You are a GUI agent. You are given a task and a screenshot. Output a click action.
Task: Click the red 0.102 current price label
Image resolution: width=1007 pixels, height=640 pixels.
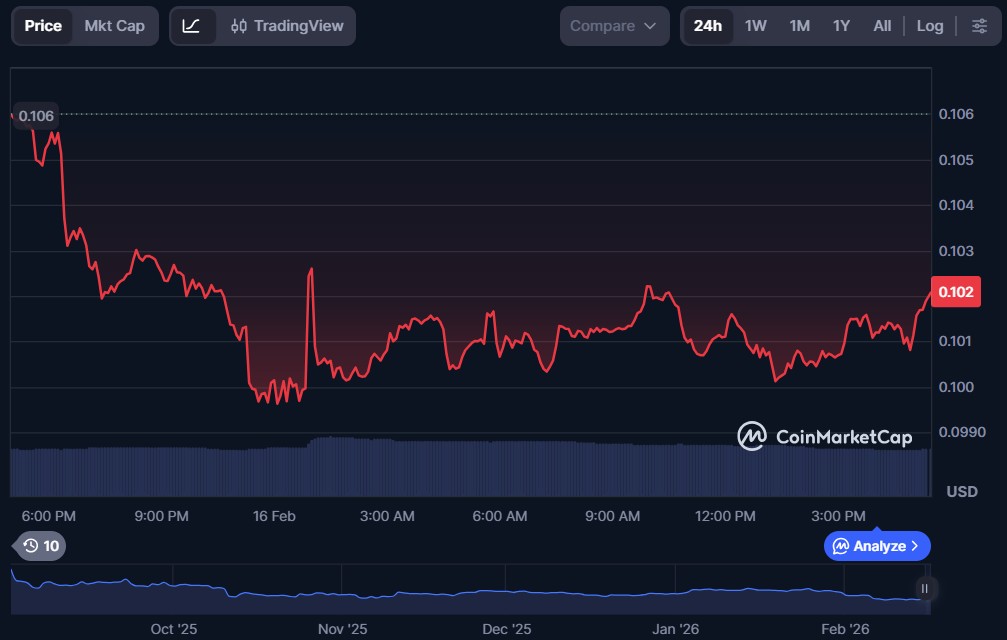click(x=950, y=292)
